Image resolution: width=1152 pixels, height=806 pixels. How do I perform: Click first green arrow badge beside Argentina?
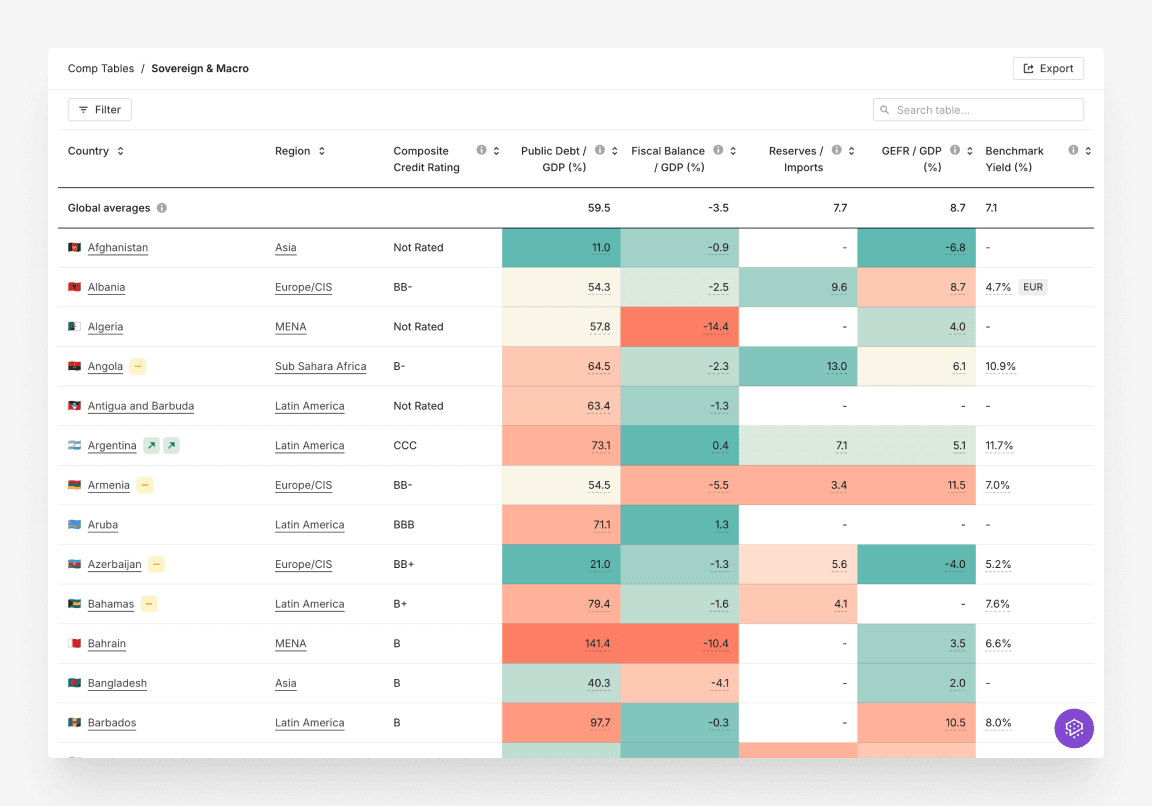[x=151, y=445]
